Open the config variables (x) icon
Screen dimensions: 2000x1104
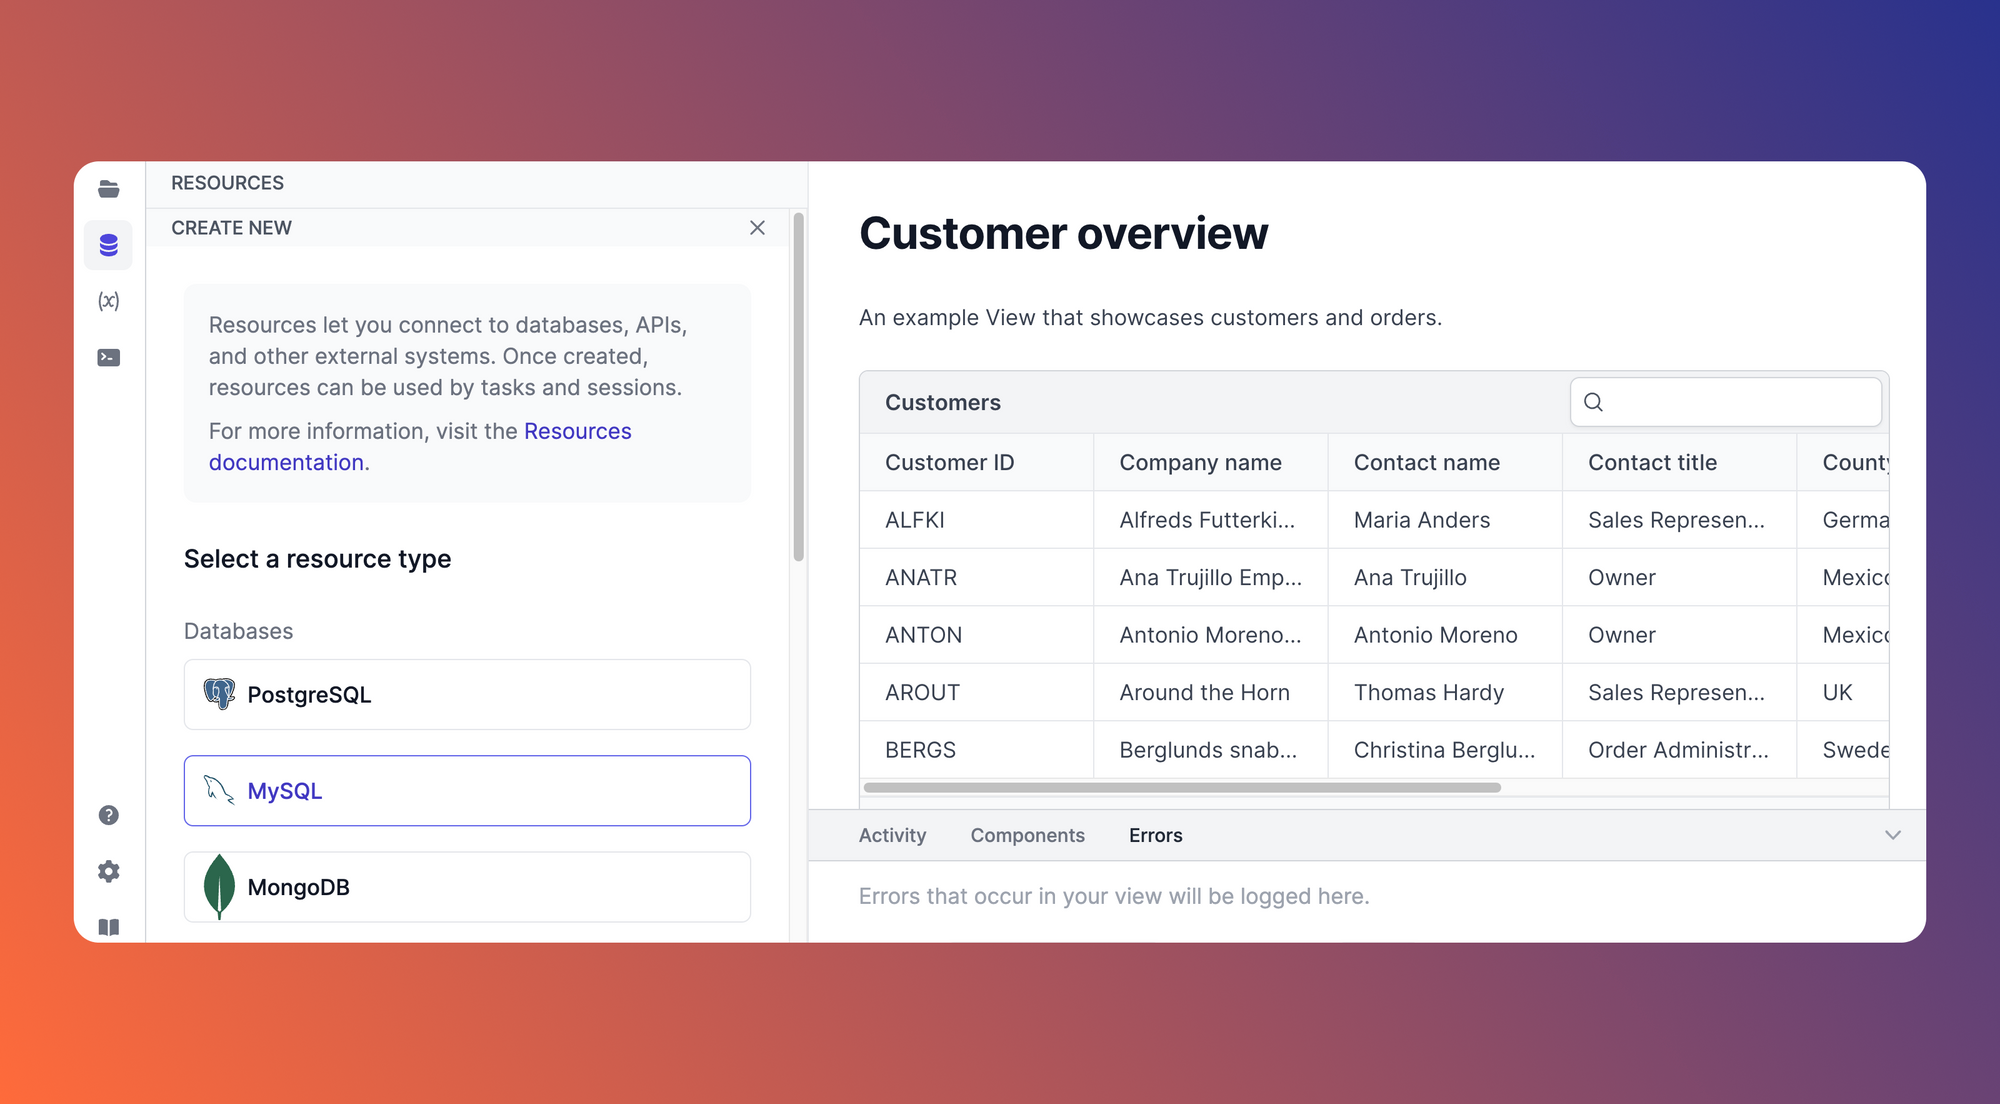109,301
